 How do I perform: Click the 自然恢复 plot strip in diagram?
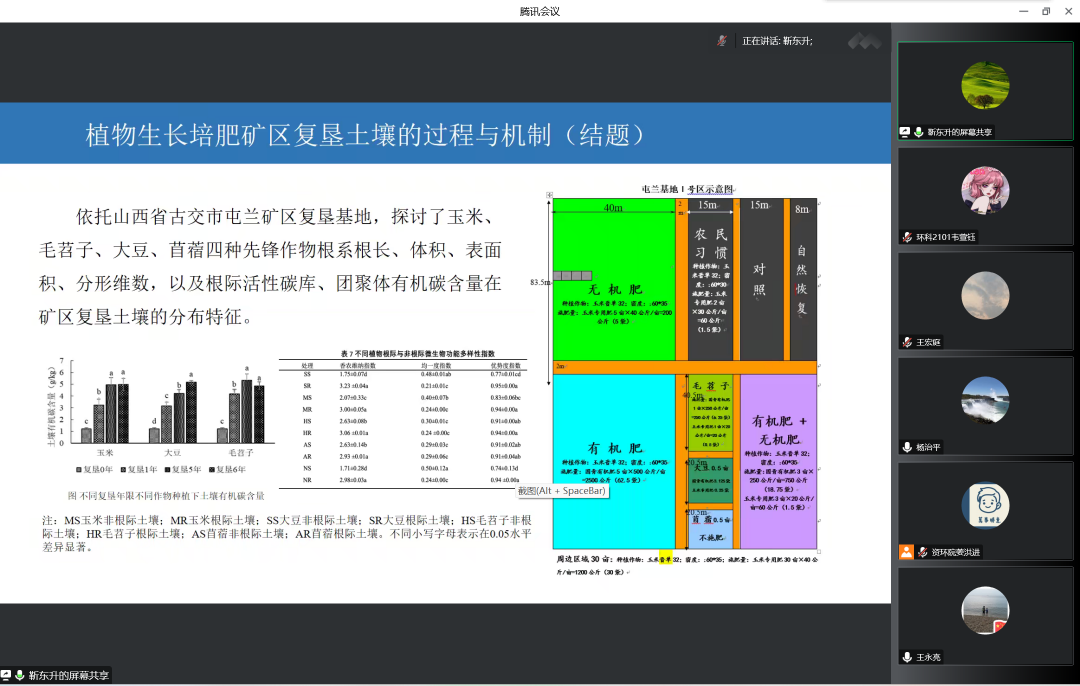tap(803, 279)
